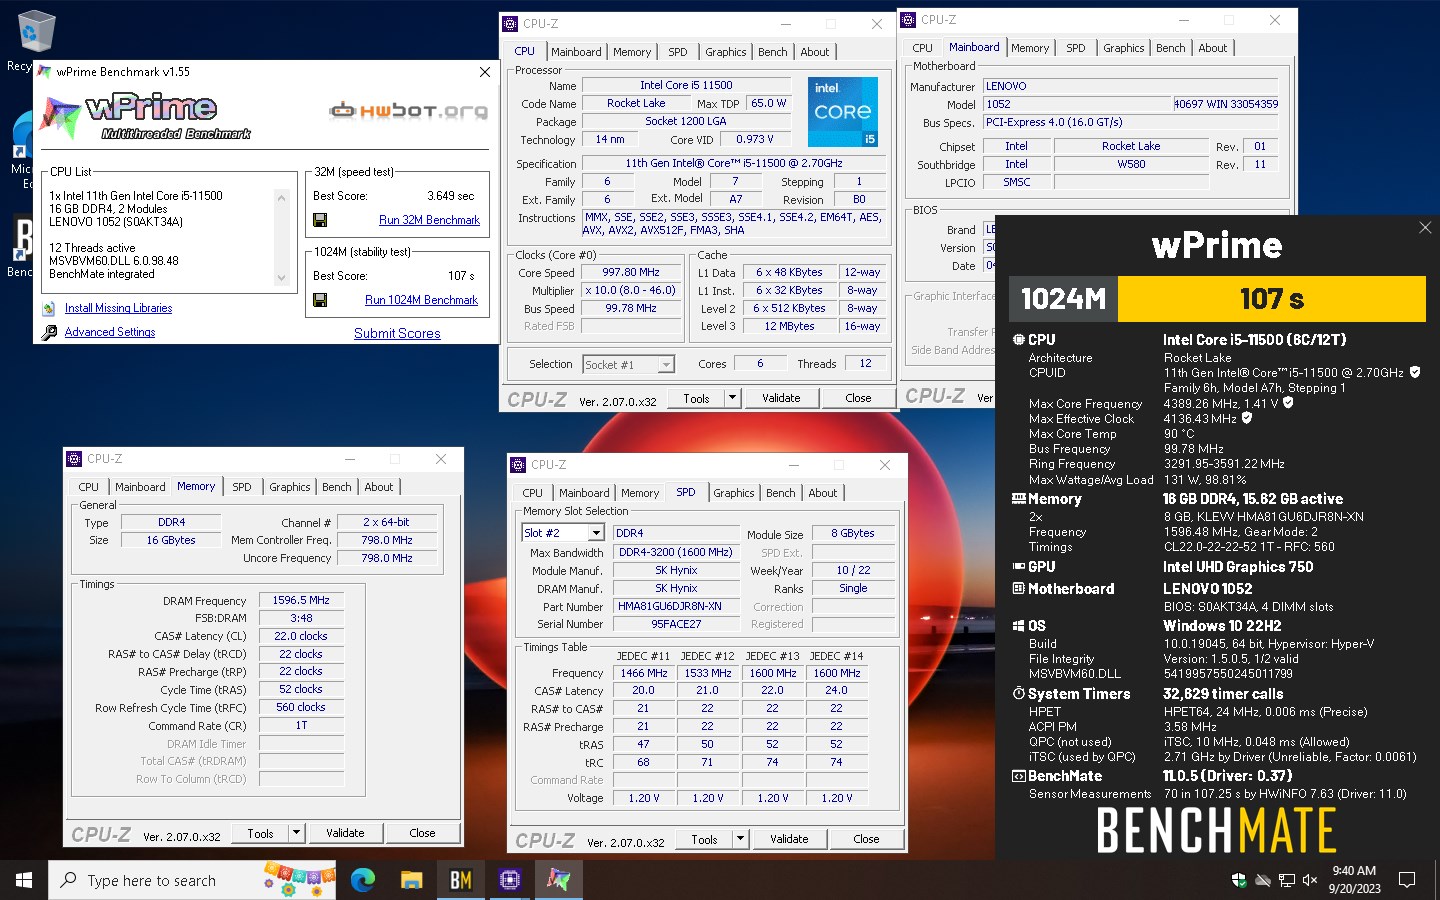Click the CPU List scroll-up arrow in wPrime
This screenshot has width=1440, height=900.
(x=282, y=198)
